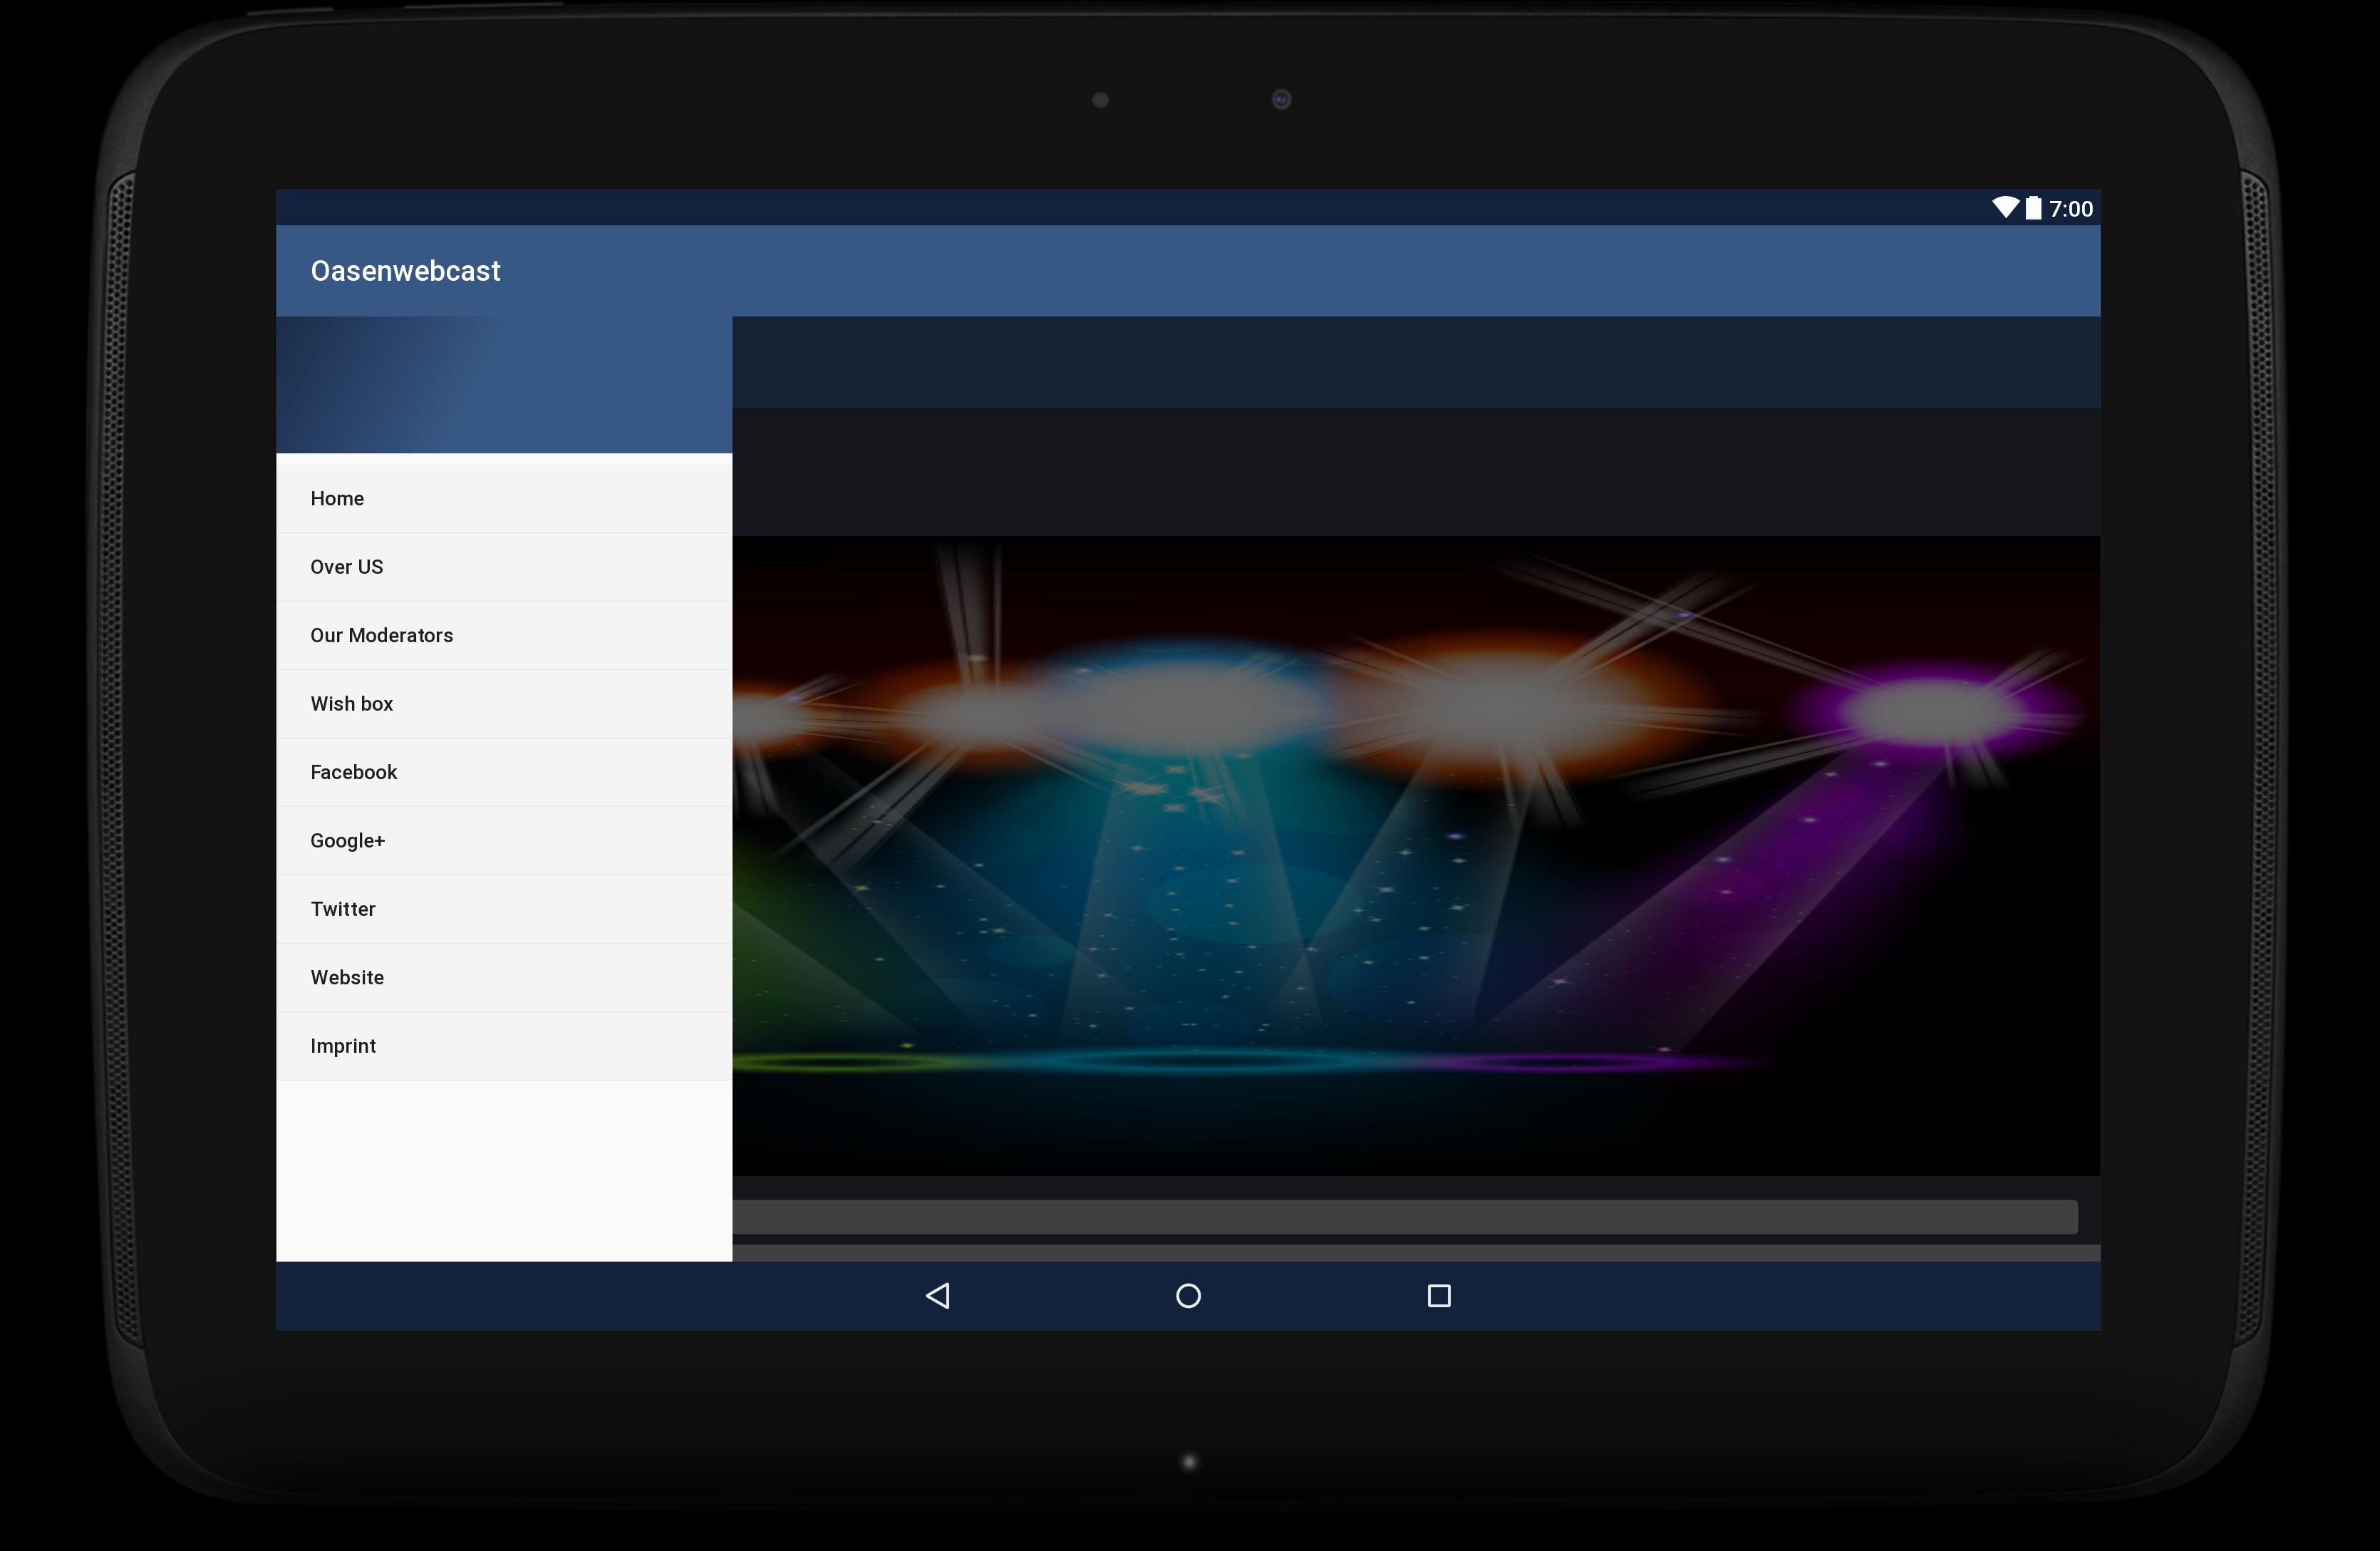The height and width of the screenshot is (1551, 2380).
Task: Tap the Oasenwebcast app bar title
Action: (x=405, y=270)
